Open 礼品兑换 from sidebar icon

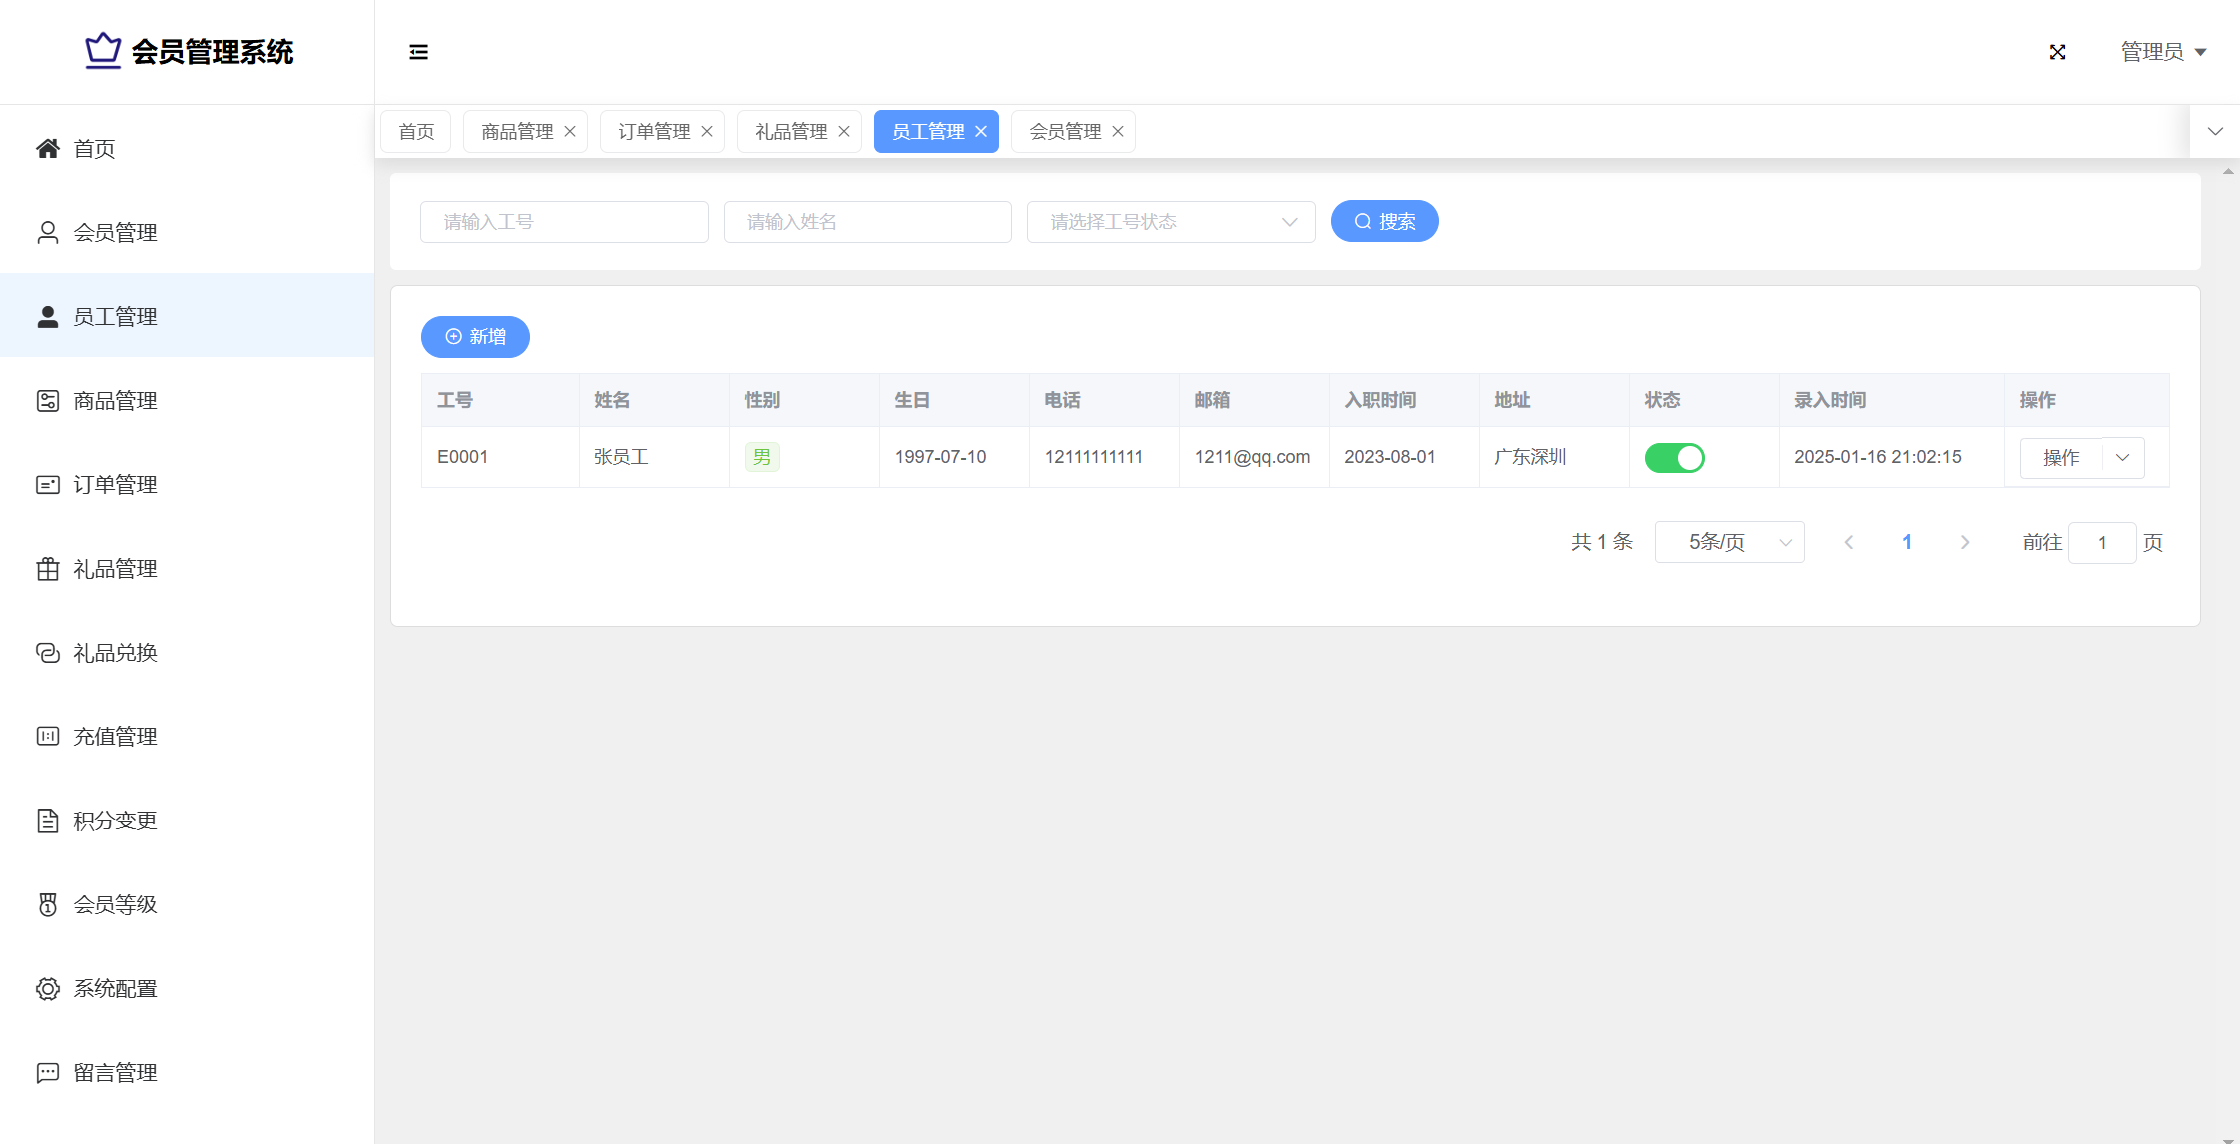click(48, 653)
